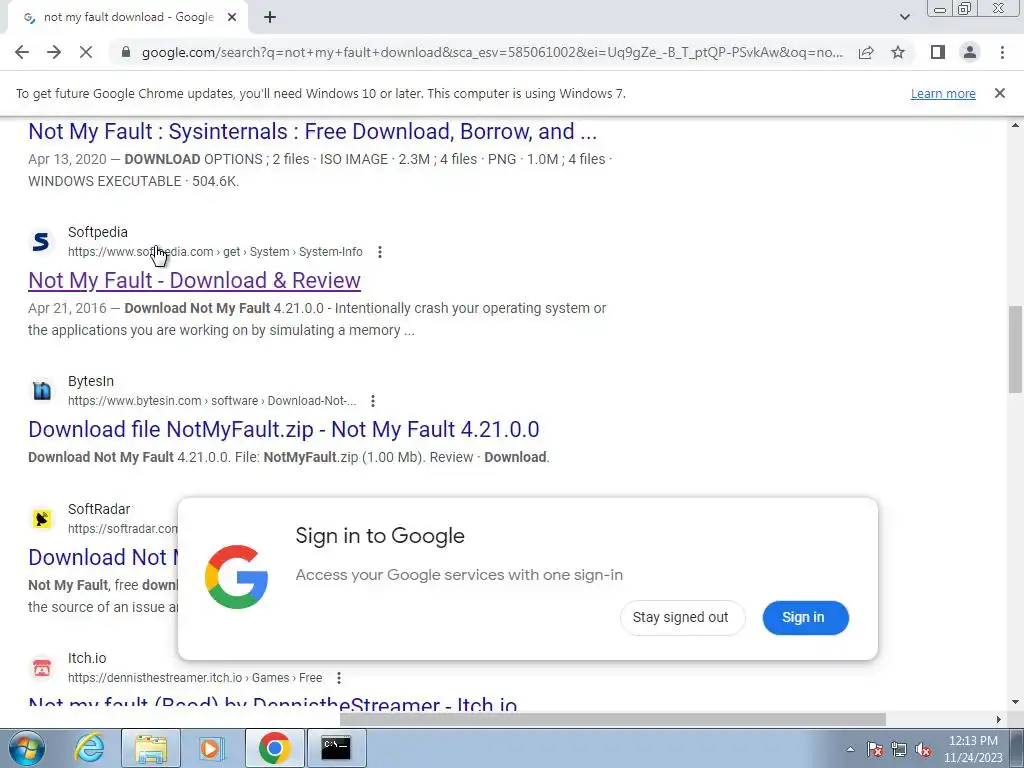Viewport: 1024px width, 768px height.
Task: Click the SoftRadar site favicon
Action: 41,519
